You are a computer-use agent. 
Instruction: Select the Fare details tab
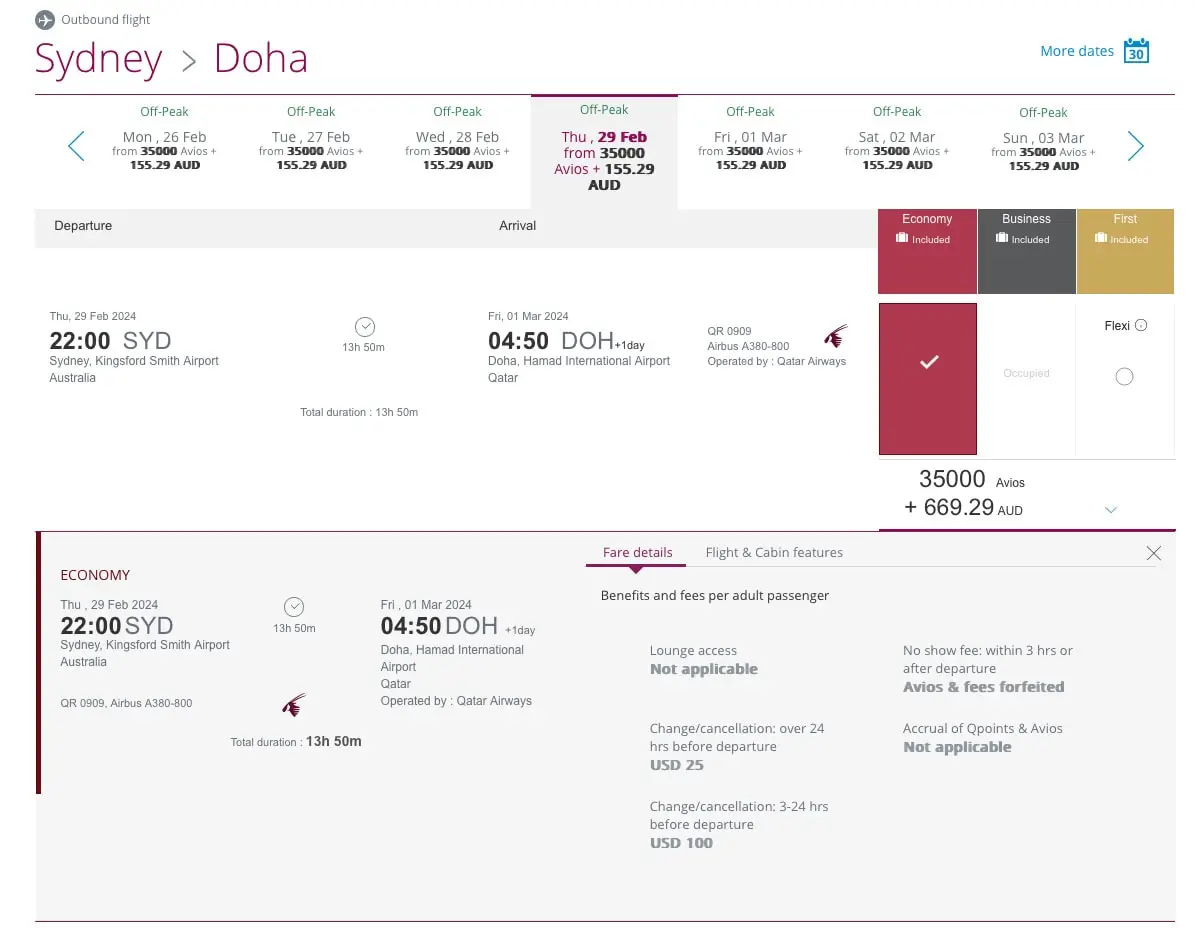click(637, 552)
